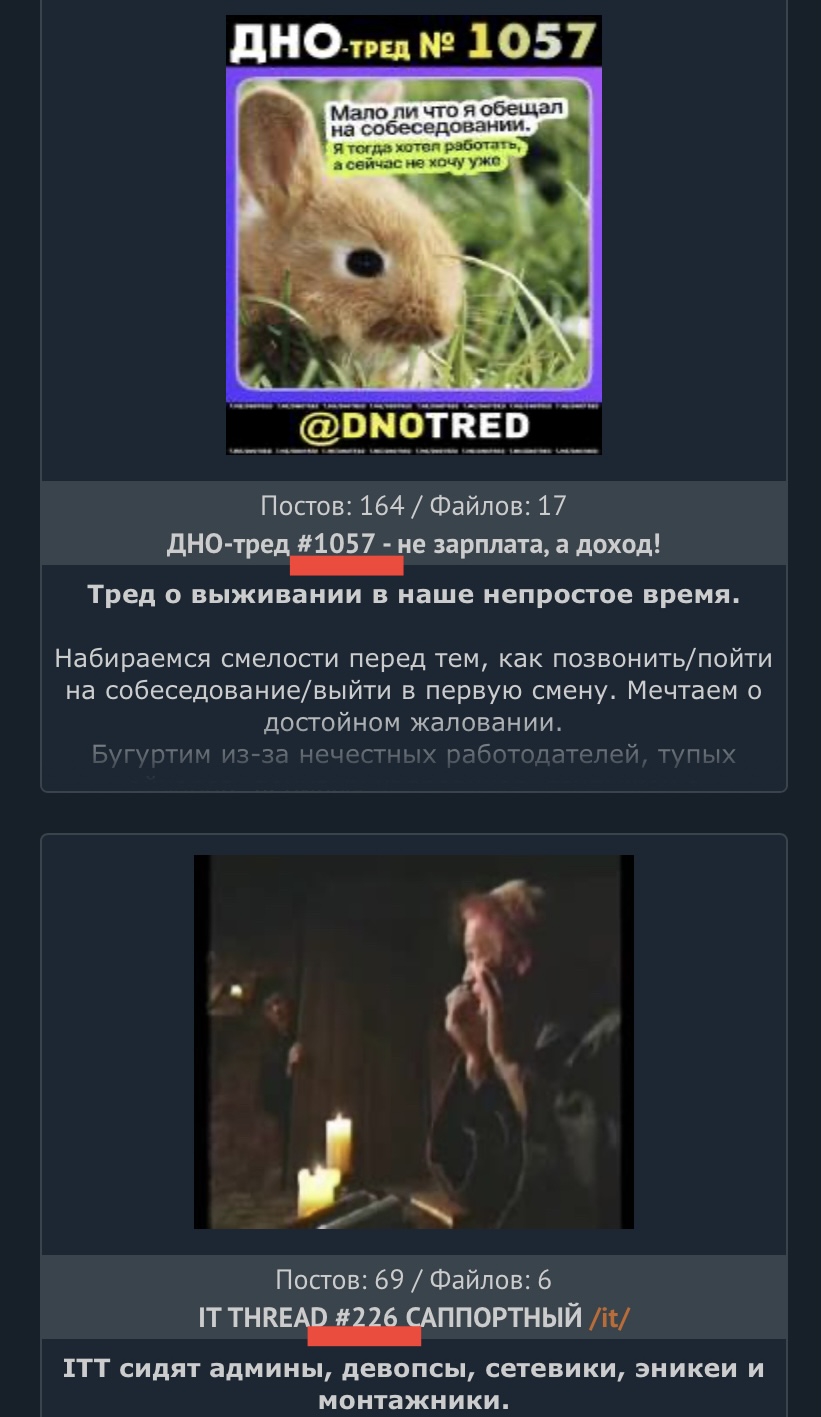Open the rabbit image of ДНО-тред
The image size is (821, 1417).
(x=413, y=235)
